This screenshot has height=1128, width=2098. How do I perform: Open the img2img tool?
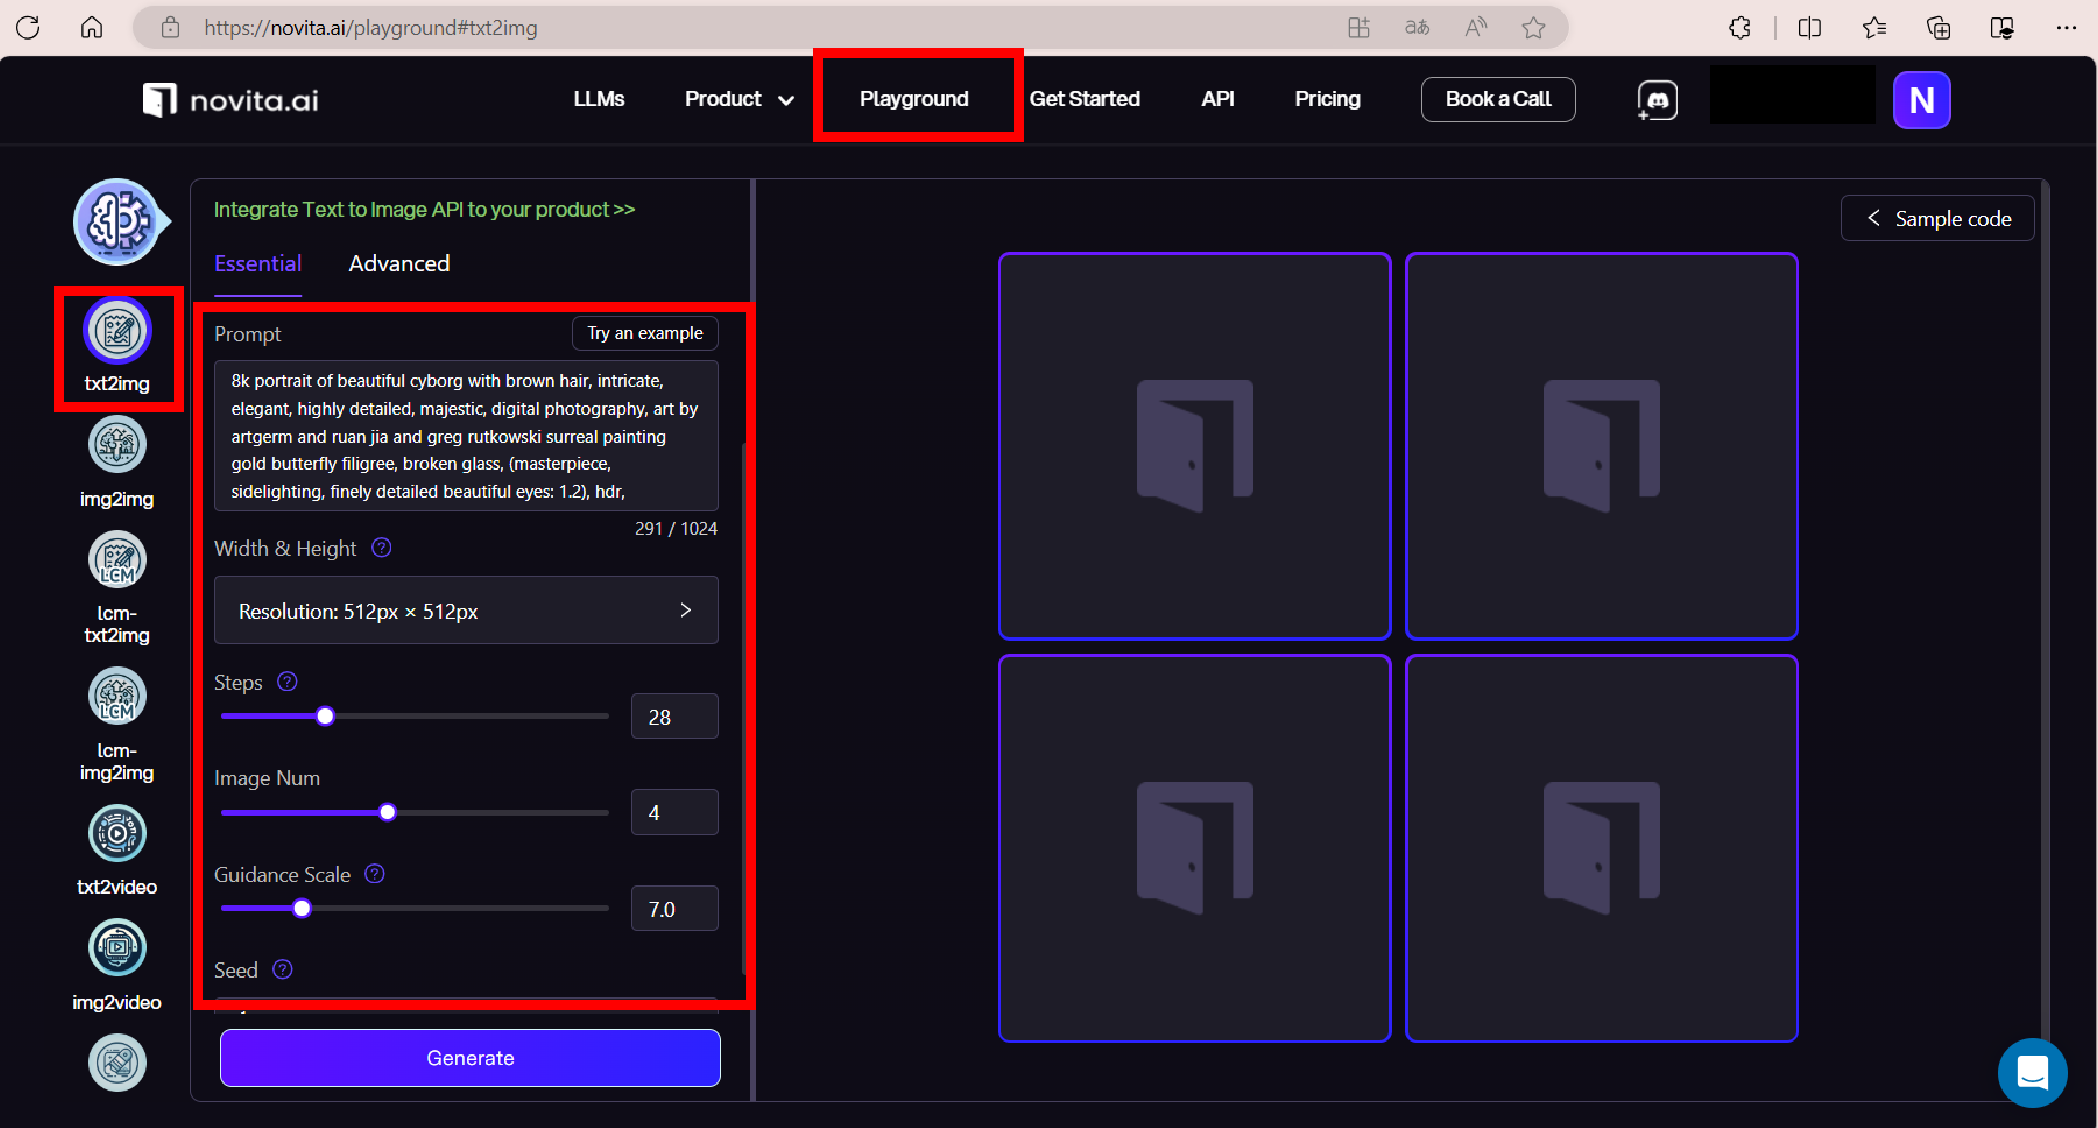click(x=117, y=446)
